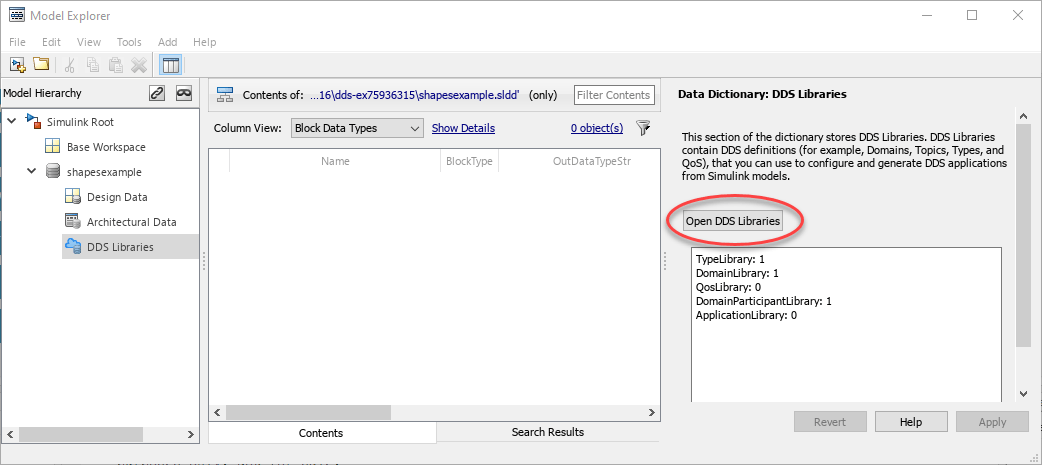This screenshot has height=465, width=1042.
Task: Select DDS Libraries tree item
Action: click(x=130, y=246)
